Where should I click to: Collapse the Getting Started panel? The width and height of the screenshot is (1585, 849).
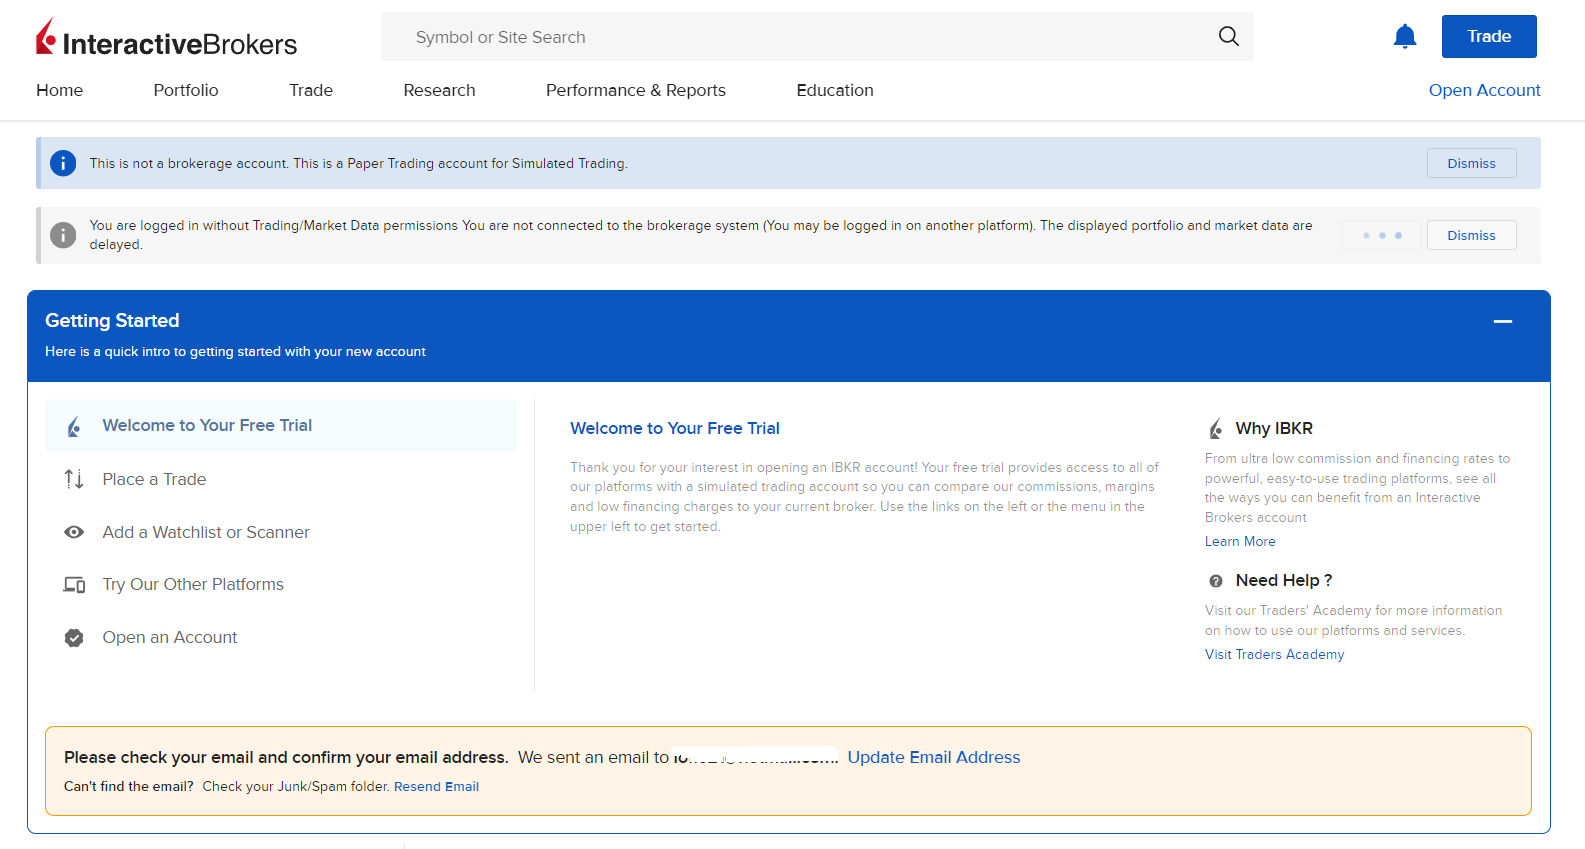1502,321
